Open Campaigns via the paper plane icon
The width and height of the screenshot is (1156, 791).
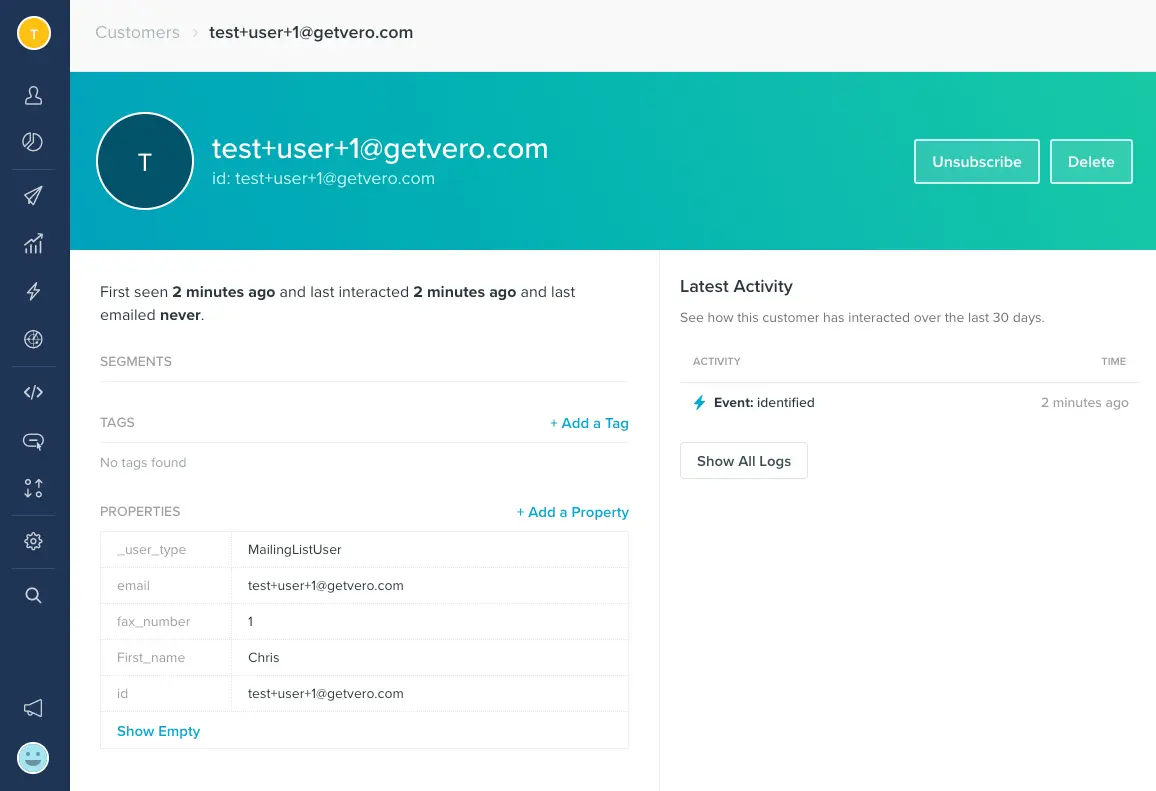point(33,194)
